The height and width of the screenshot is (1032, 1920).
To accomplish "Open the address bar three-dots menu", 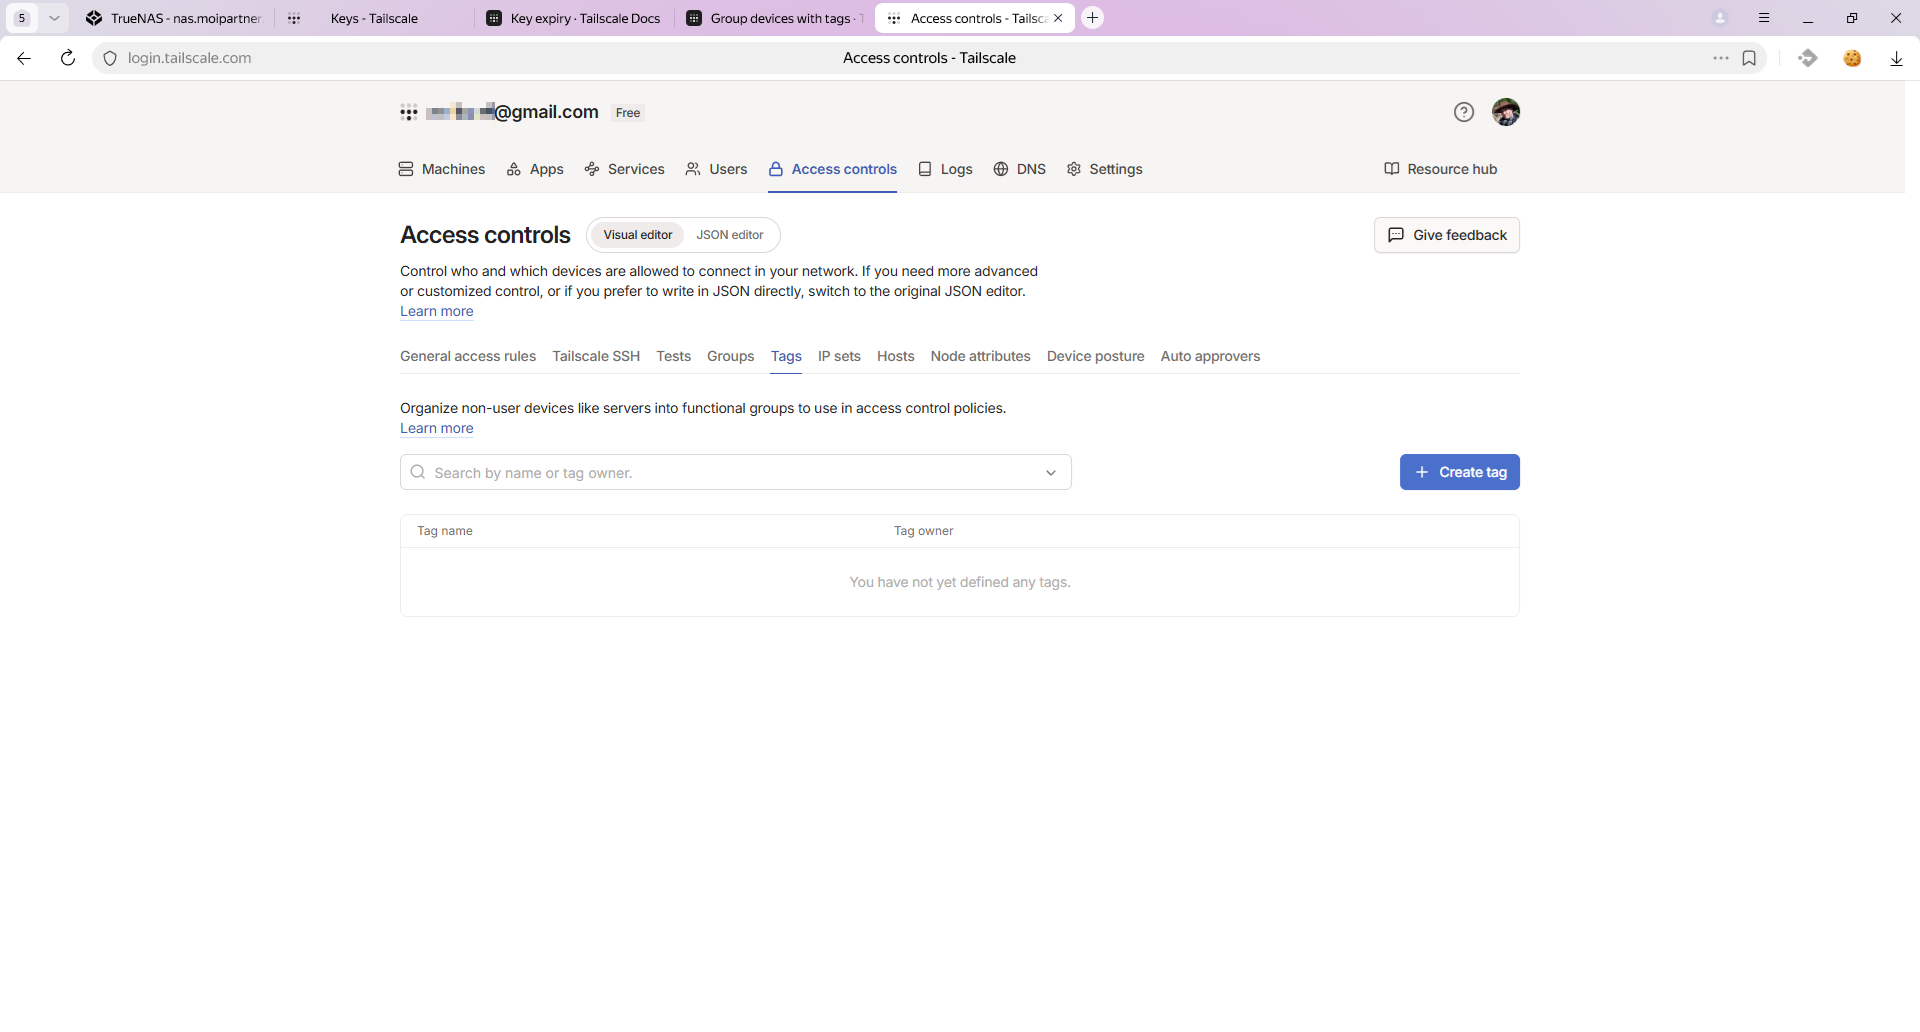I will (x=1720, y=58).
